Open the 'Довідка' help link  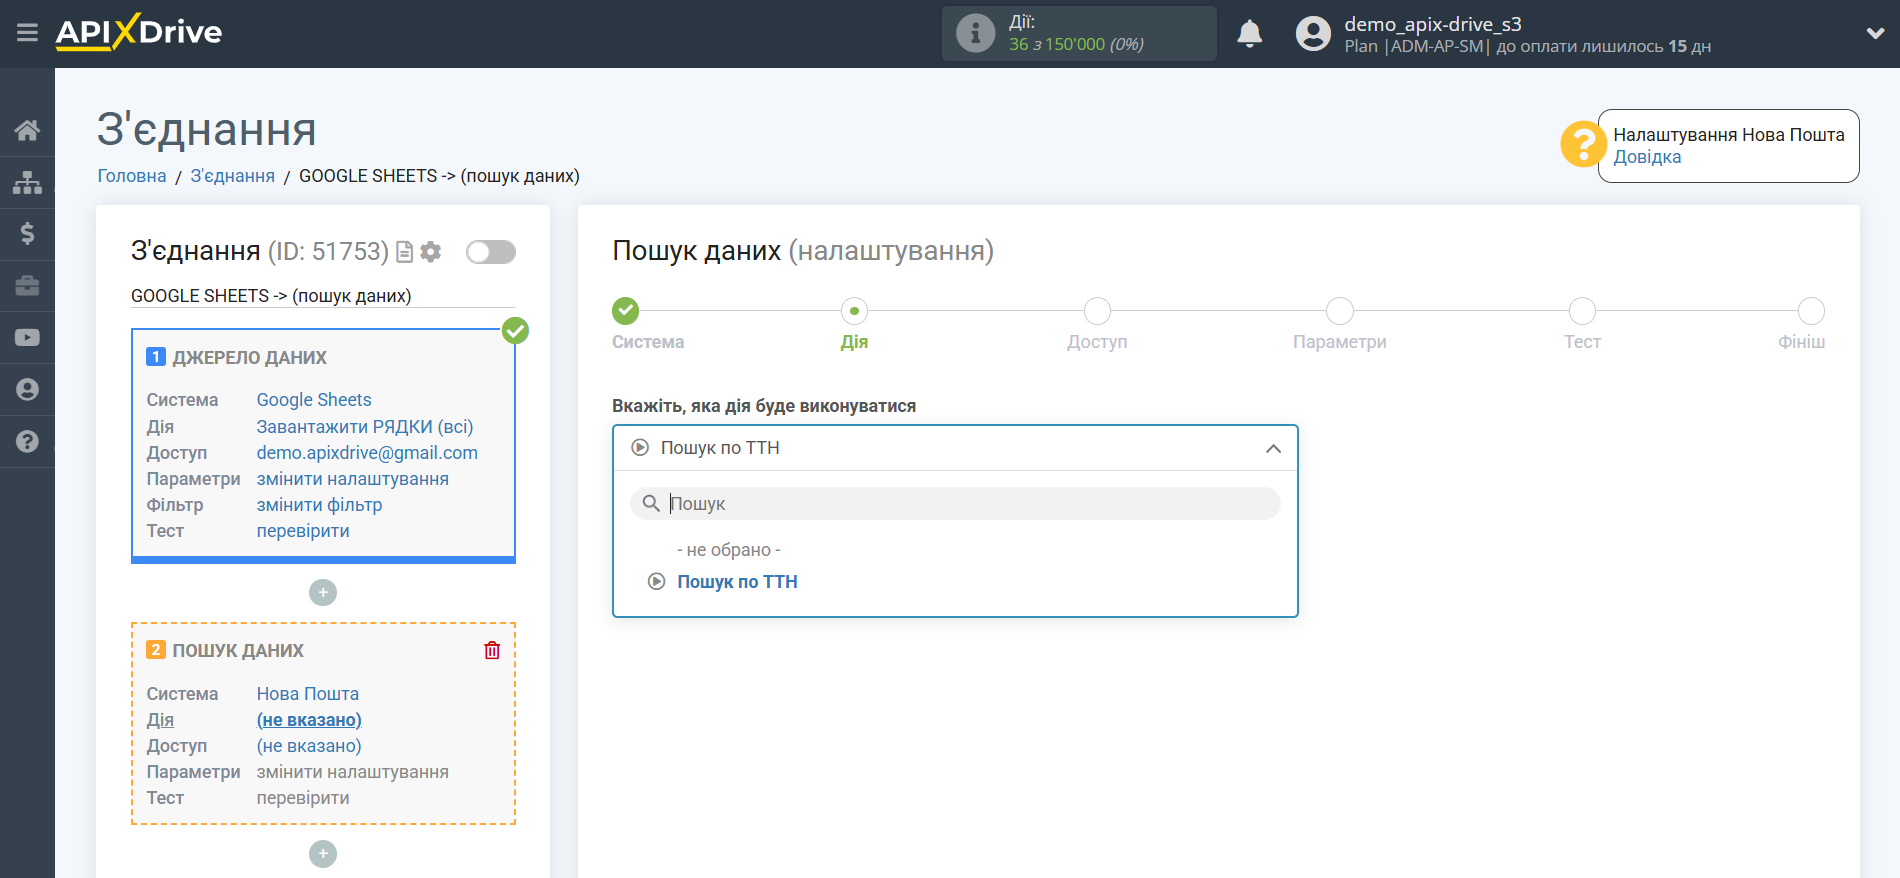1647,157
